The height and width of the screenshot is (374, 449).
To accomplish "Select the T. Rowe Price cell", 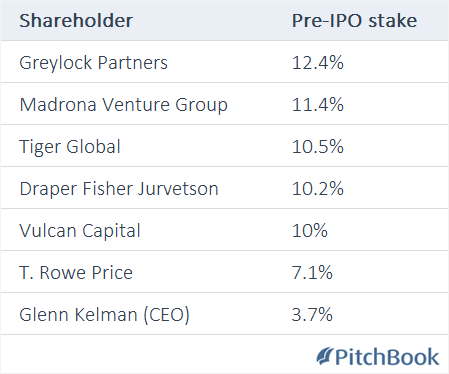I will 76,273.
